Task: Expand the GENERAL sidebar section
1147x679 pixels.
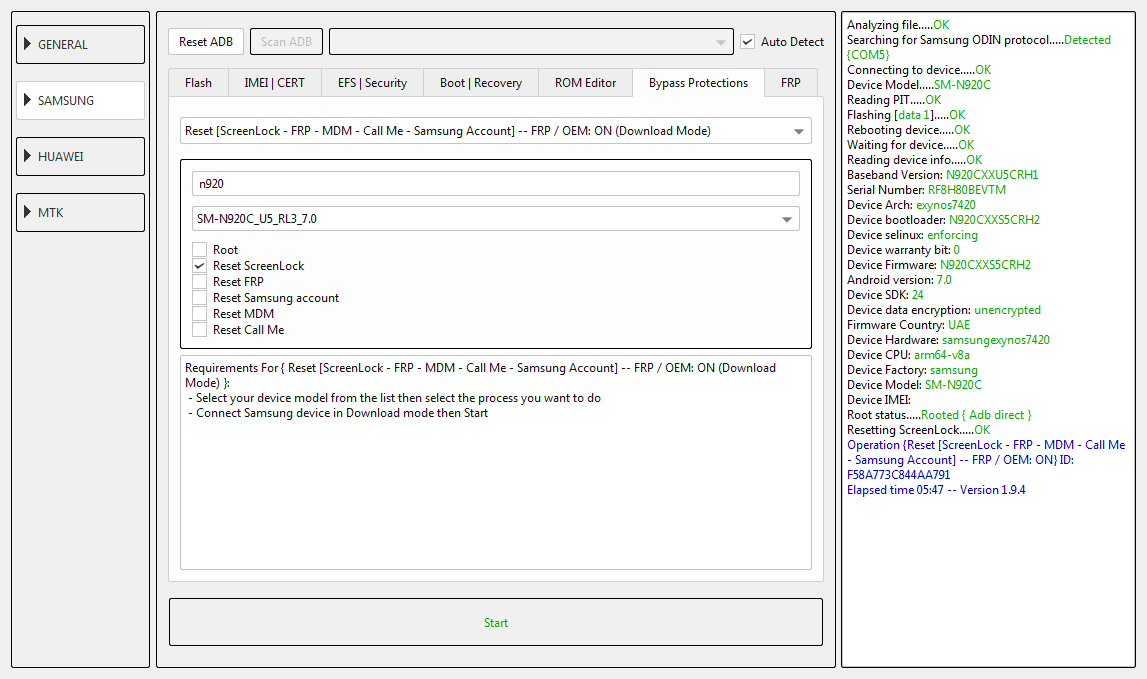Action: 80,45
